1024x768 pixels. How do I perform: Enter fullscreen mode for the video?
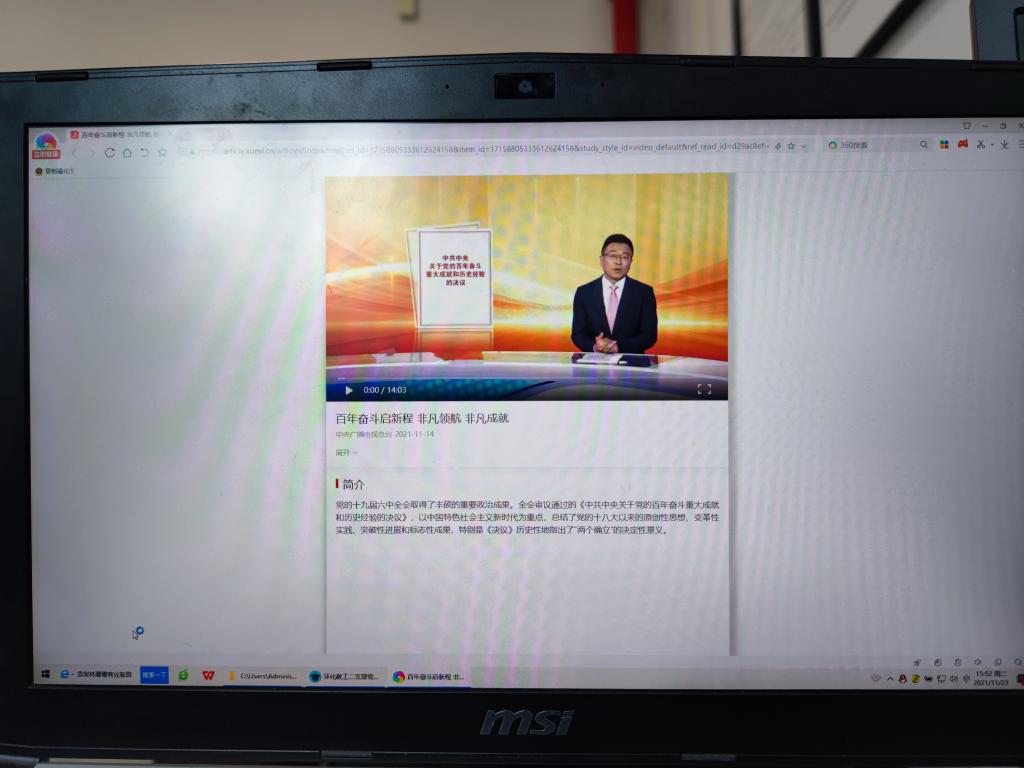704,389
